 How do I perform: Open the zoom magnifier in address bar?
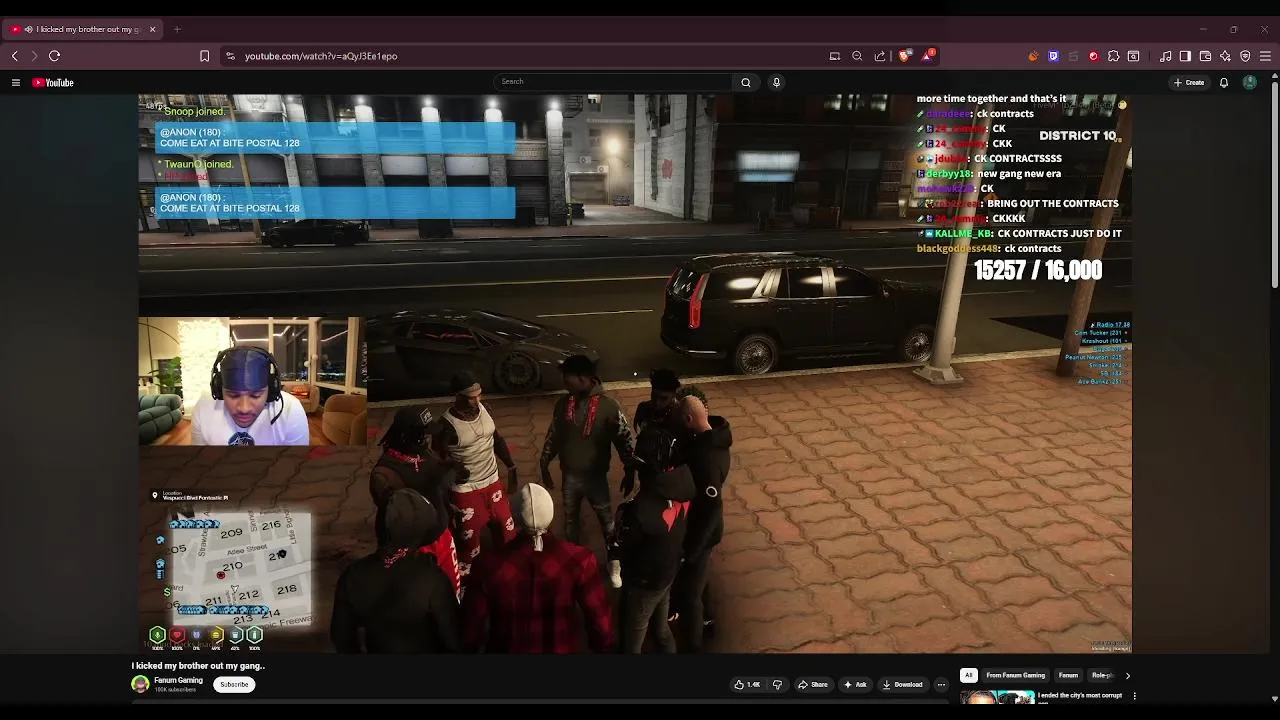click(857, 56)
